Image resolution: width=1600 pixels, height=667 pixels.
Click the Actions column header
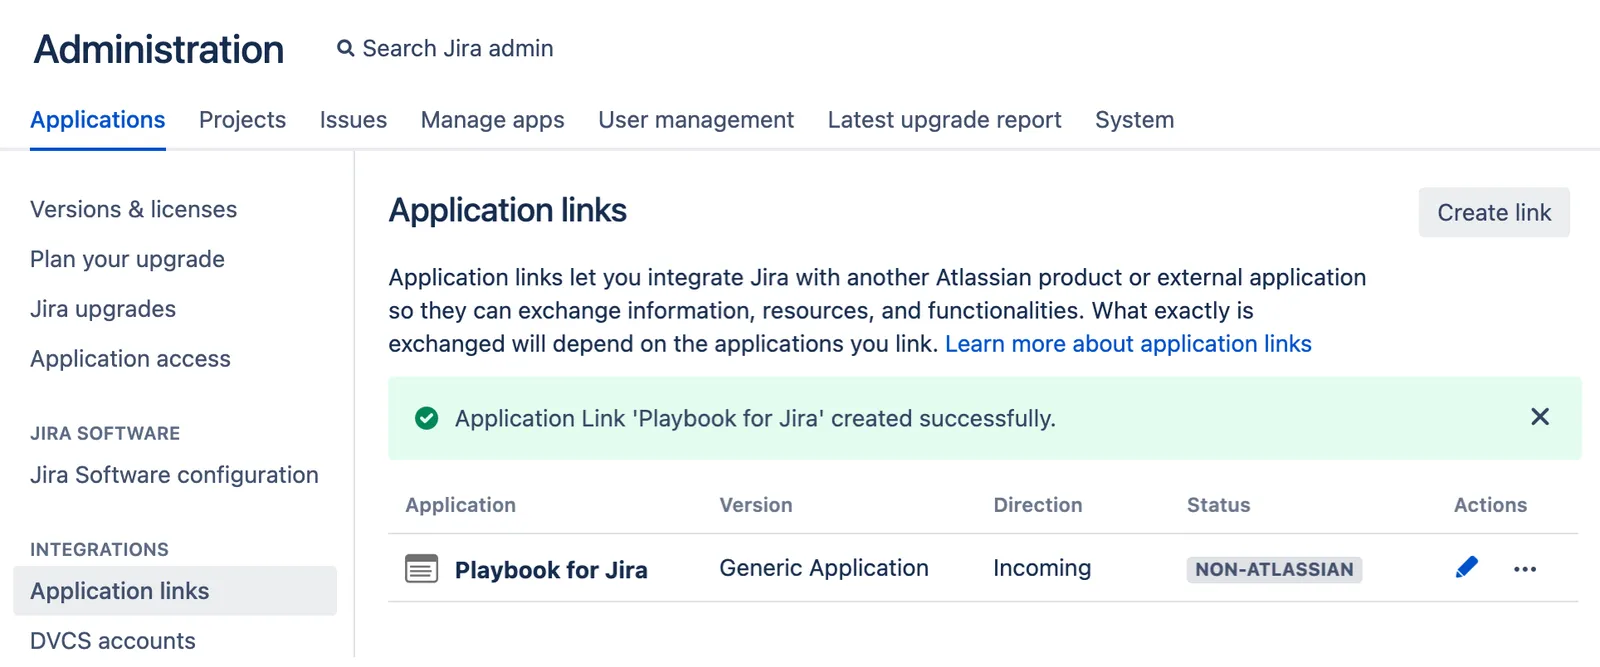(x=1490, y=505)
